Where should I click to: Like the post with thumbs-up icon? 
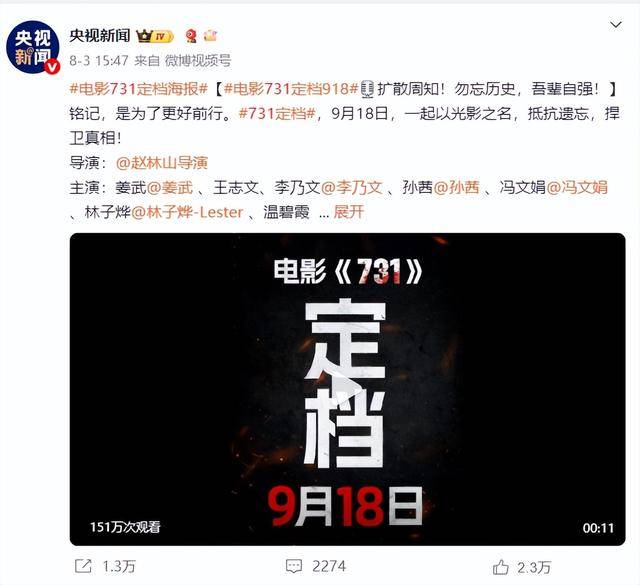click(x=500, y=567)
